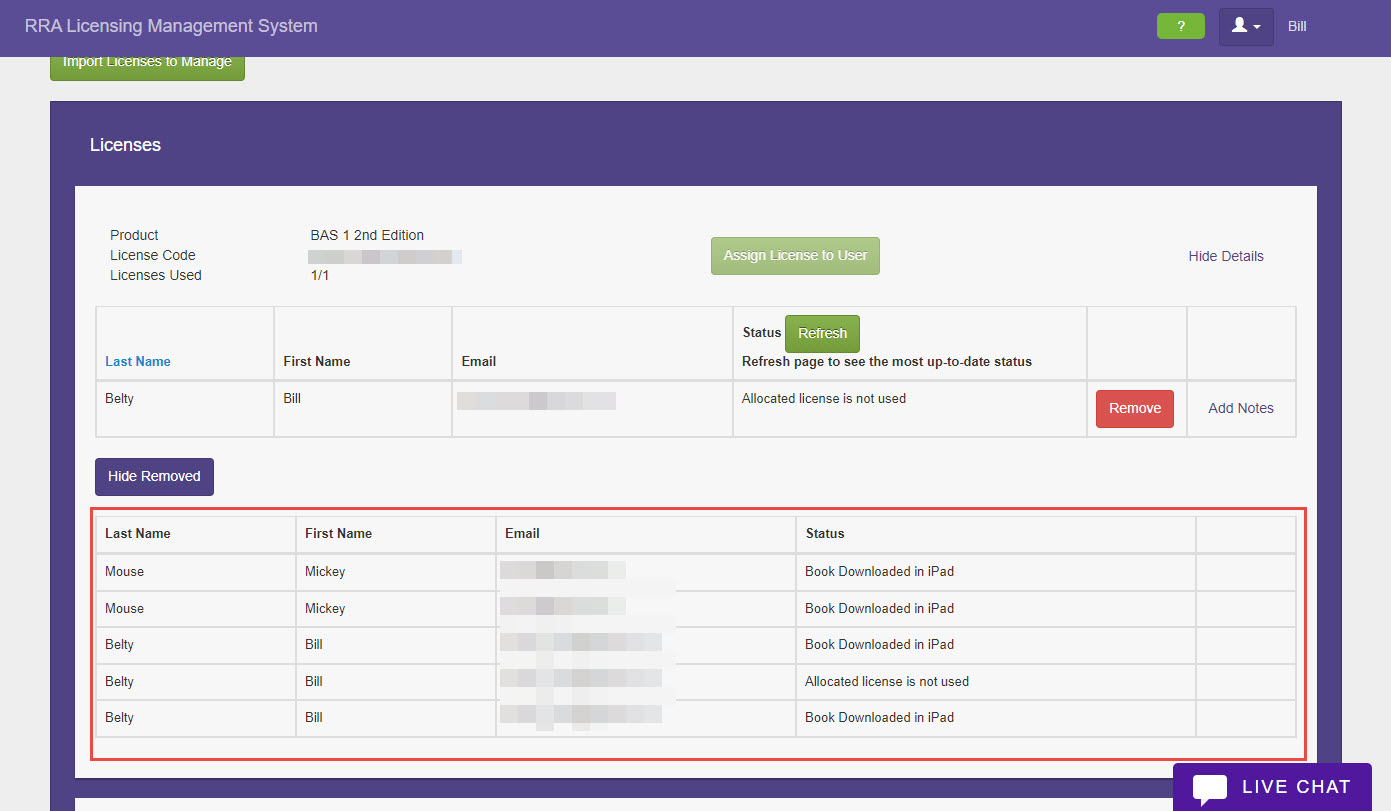Hide the removed users list
Image resolution: width=1391 pixels, height=811 pixels.
154,476
